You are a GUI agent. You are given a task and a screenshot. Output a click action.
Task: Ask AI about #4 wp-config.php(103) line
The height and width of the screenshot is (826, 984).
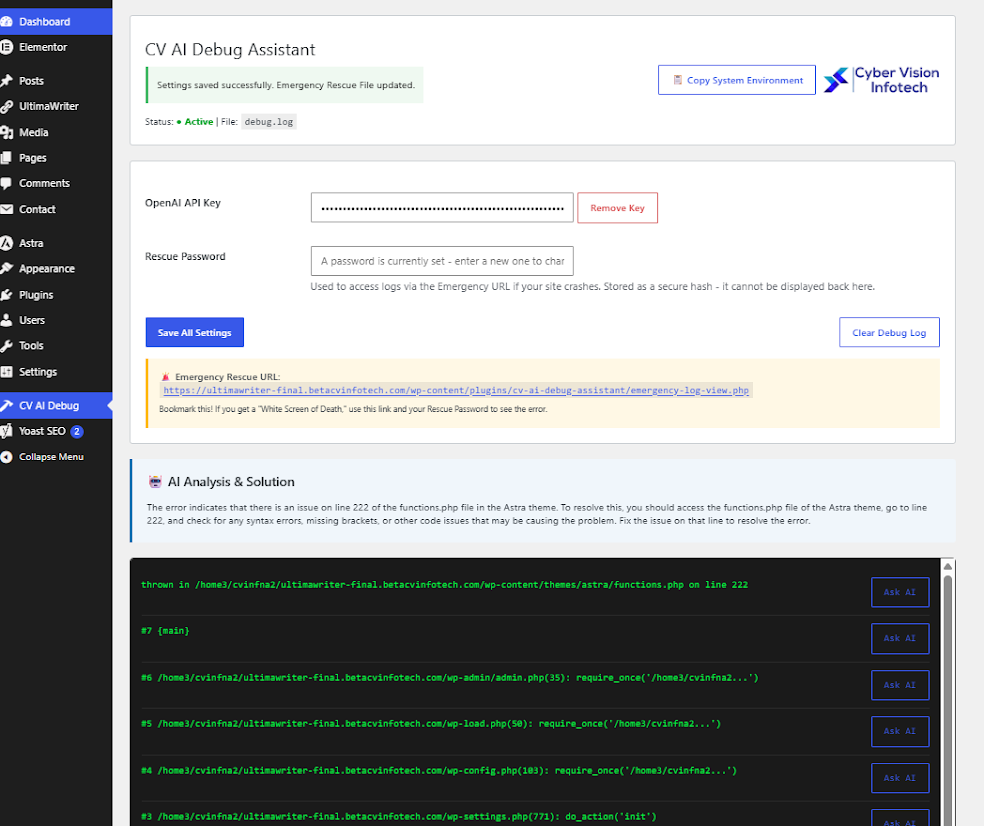(x=900, y=778)
